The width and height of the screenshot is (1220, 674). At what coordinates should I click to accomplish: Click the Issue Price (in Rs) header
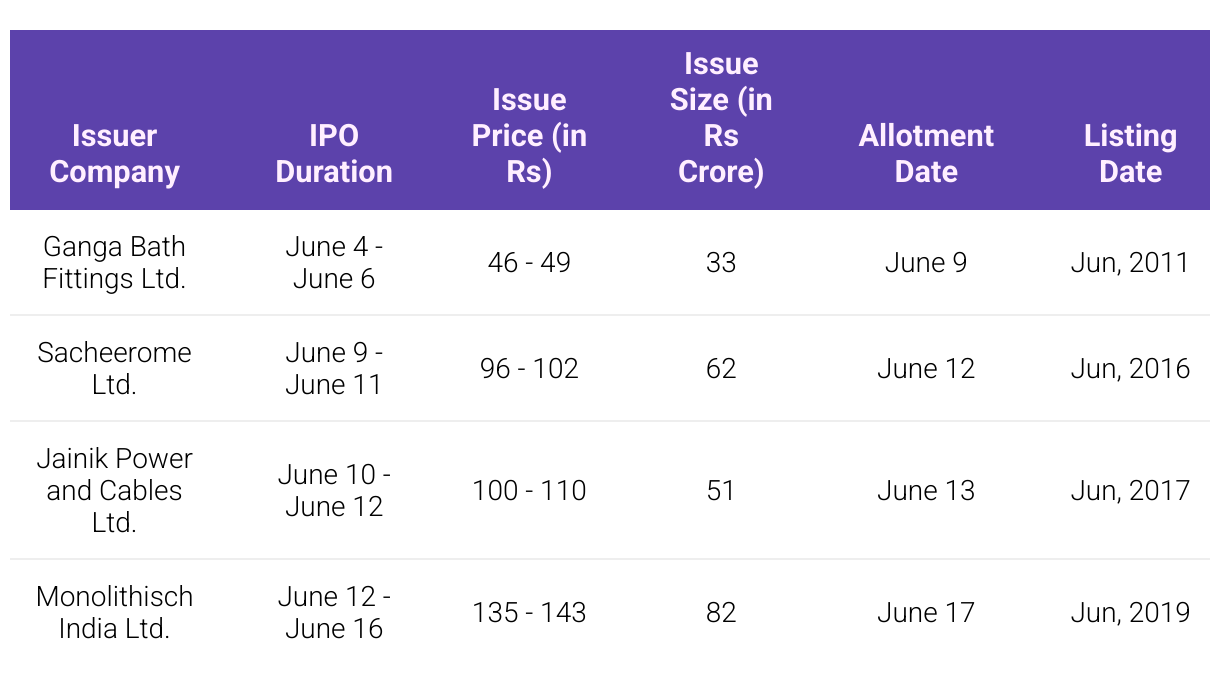(529, 136)
